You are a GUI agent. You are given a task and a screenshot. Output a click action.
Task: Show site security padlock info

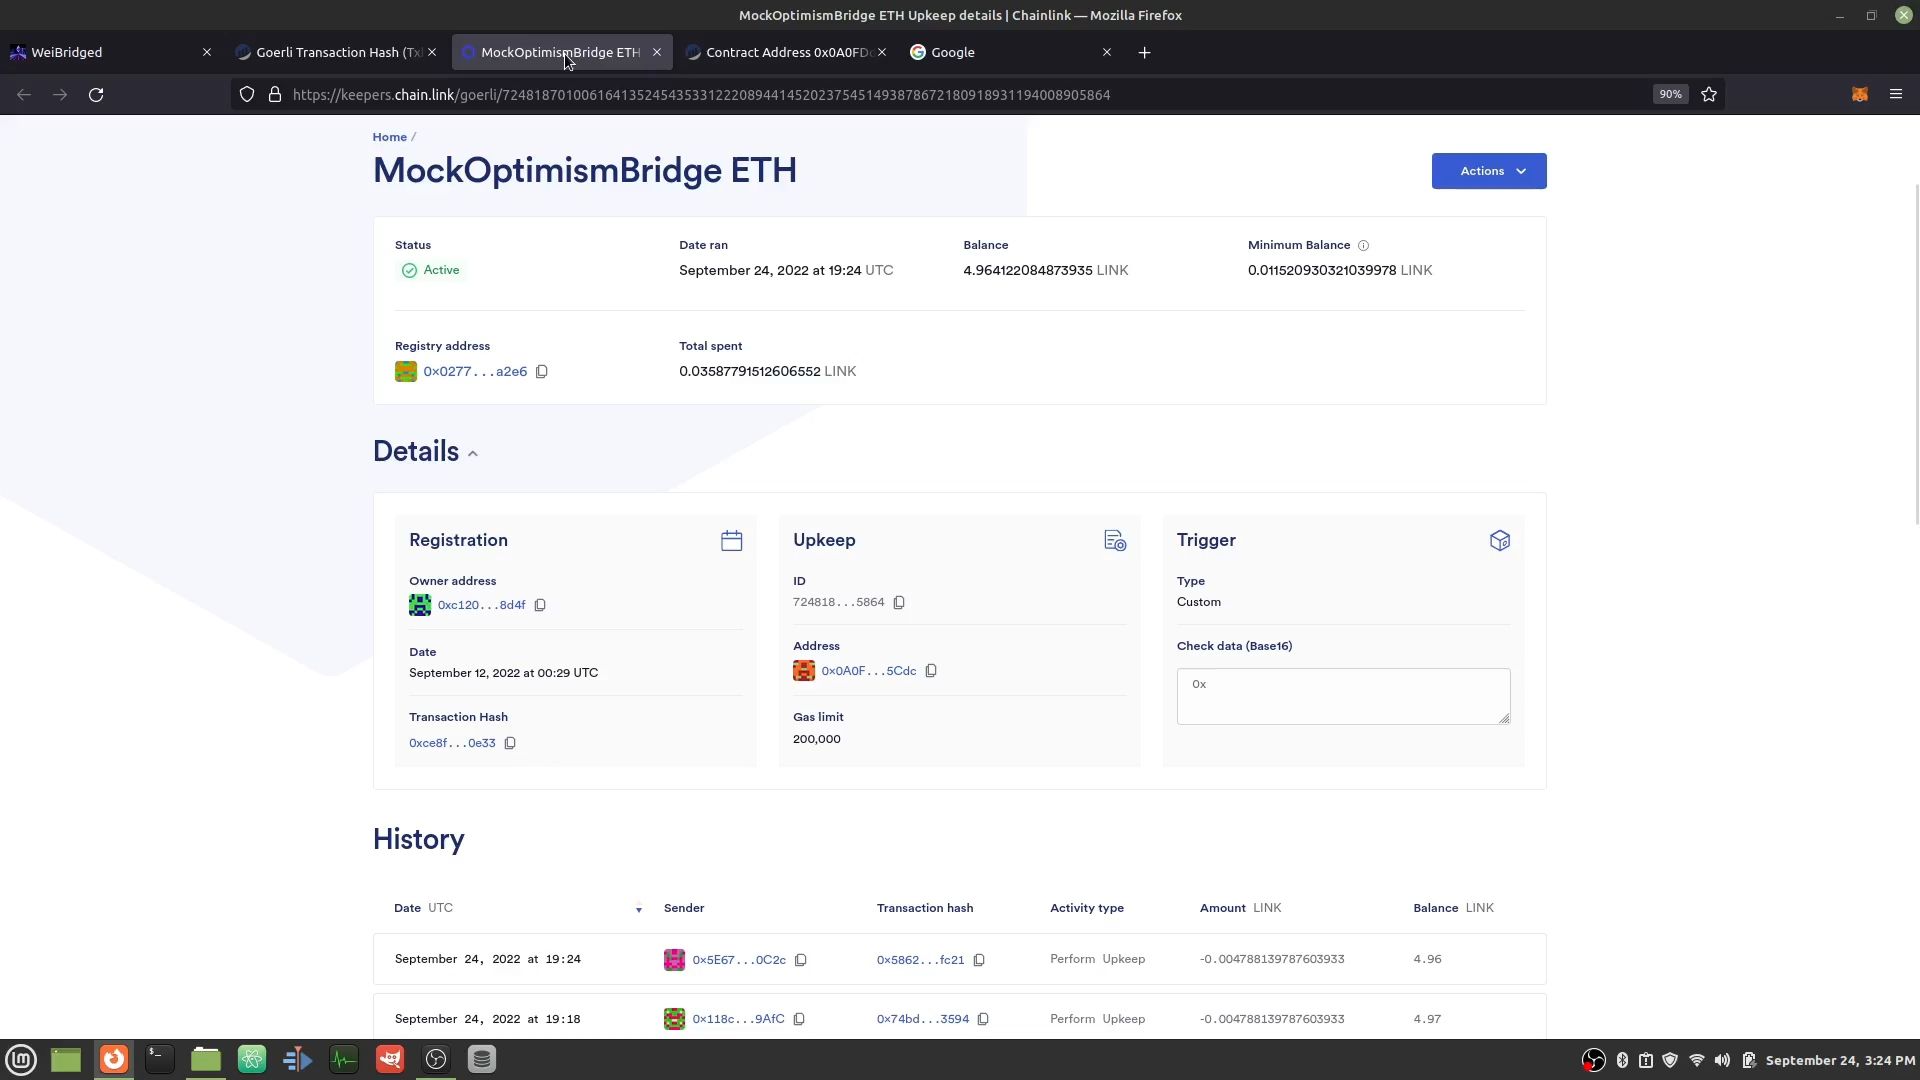pyautogui.click(x=274, y=94)
